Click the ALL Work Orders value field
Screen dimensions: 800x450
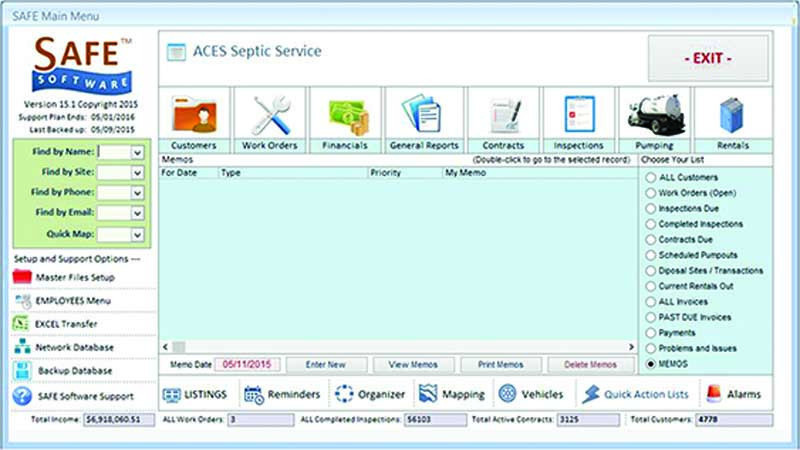pos(261,419)
